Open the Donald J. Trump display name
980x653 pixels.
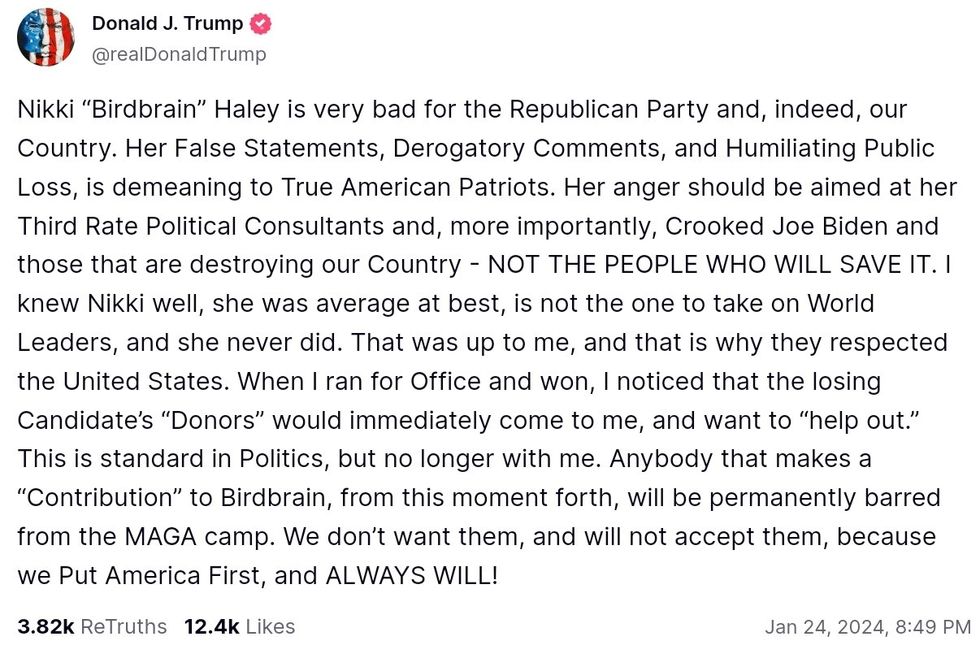[167, 24]
